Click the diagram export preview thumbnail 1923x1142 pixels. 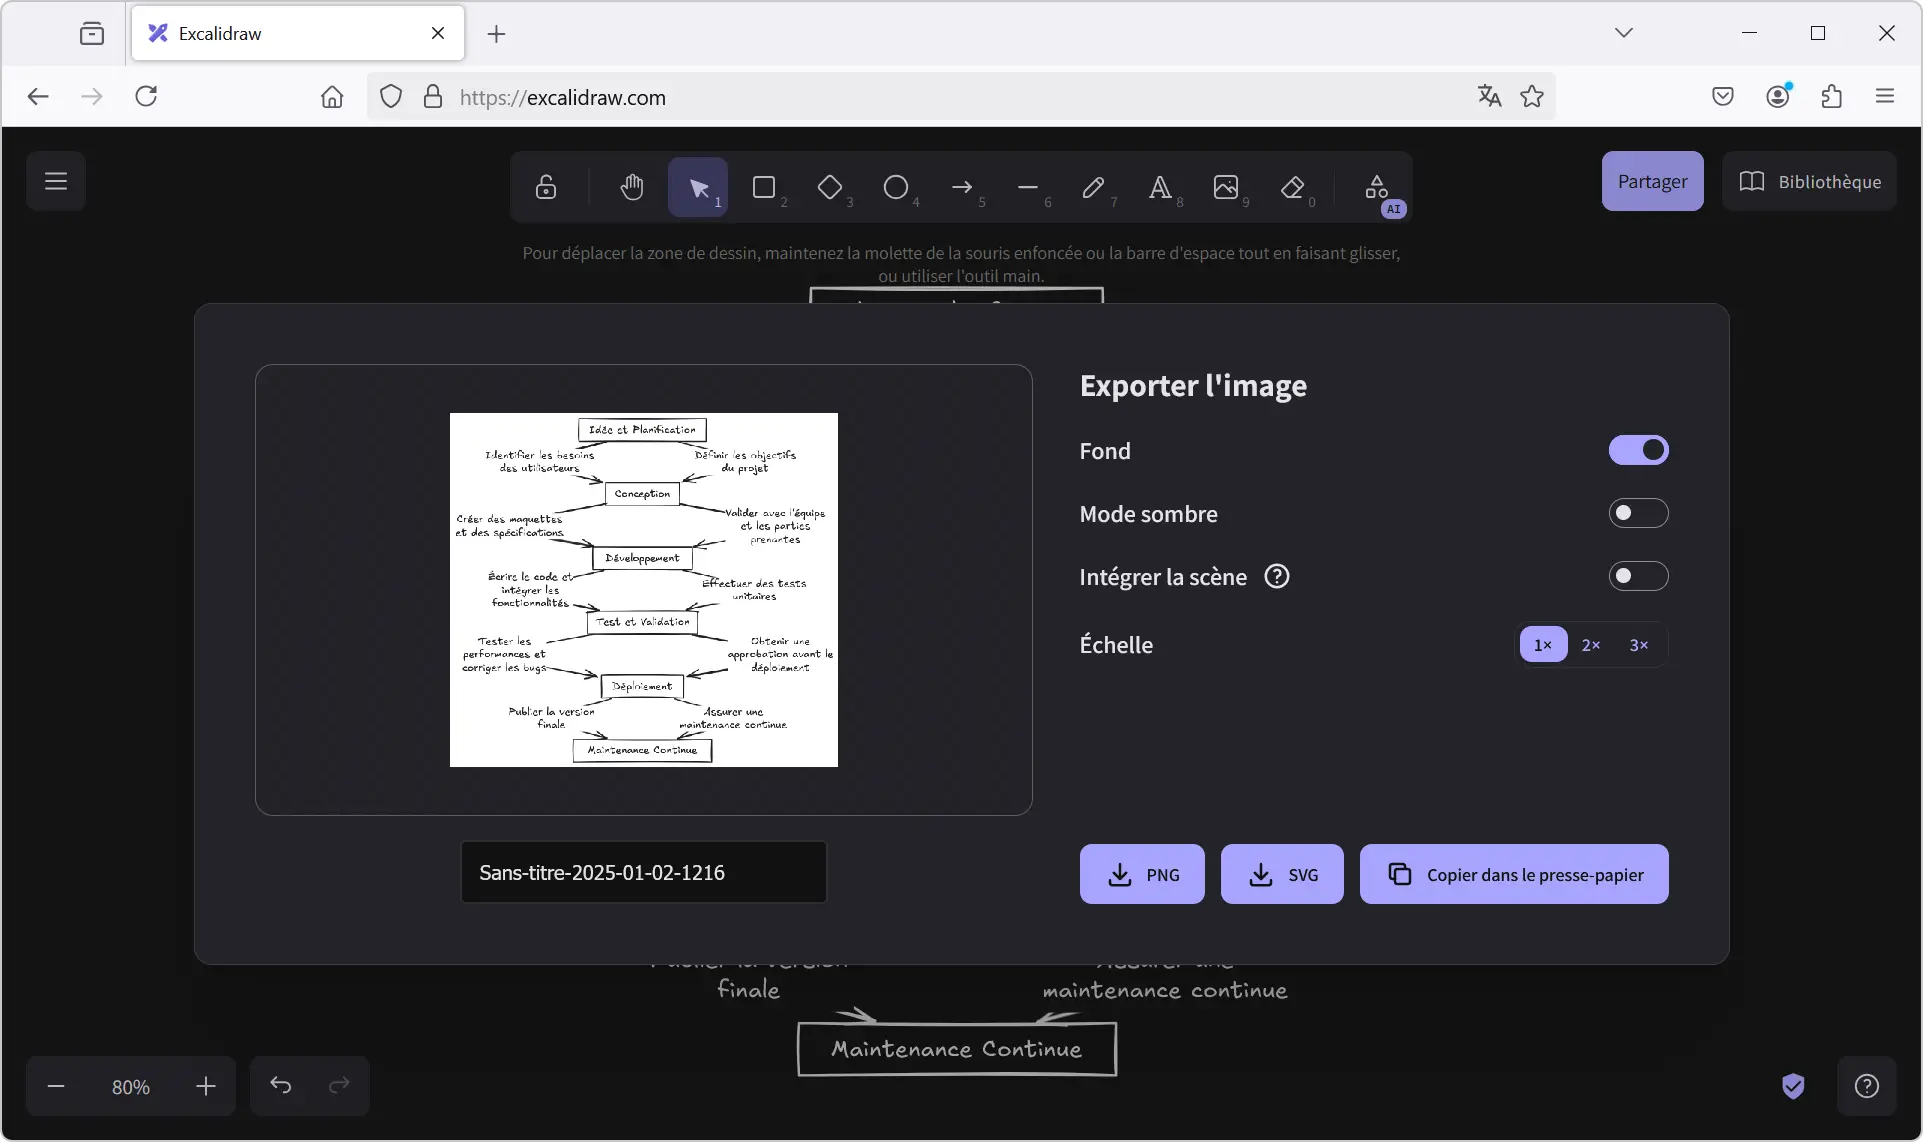(x=643, y=590)
